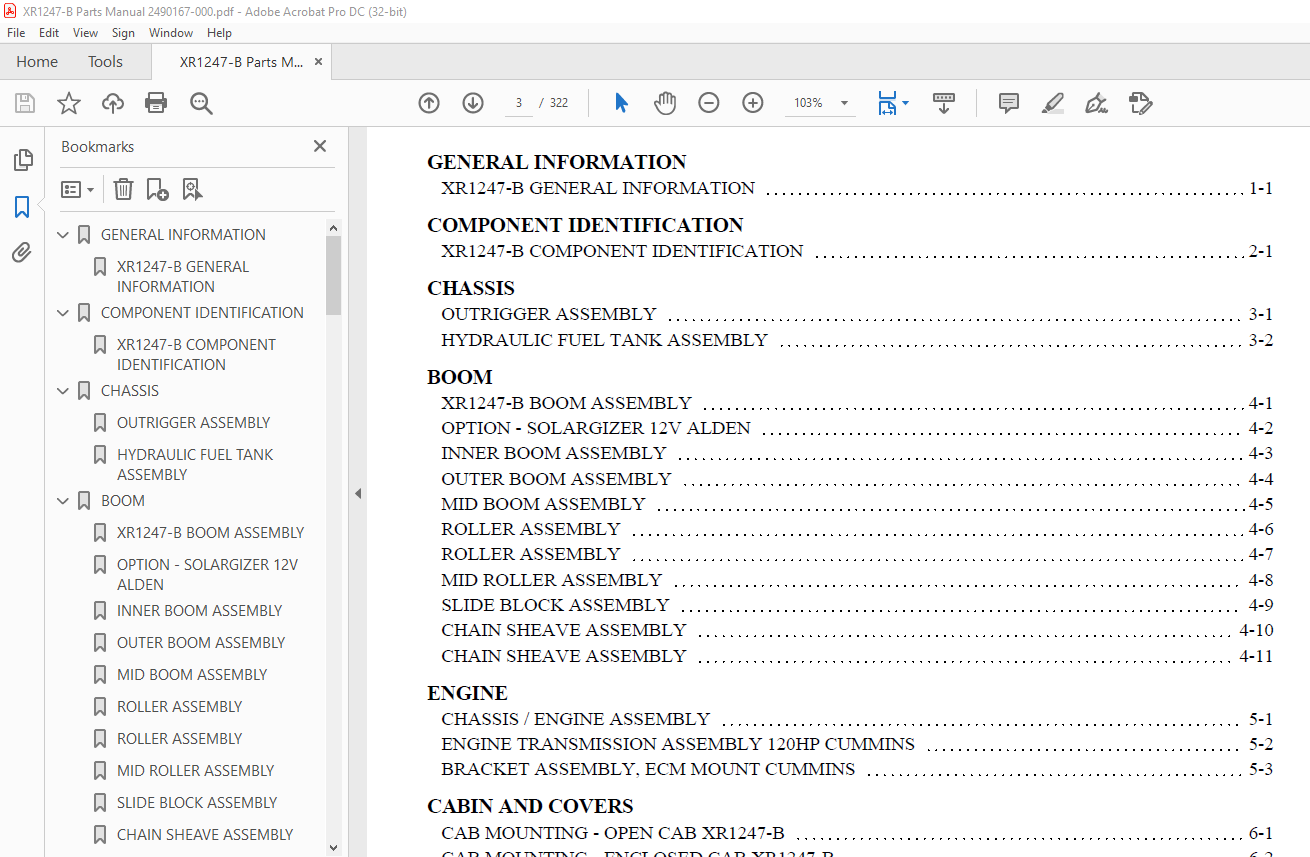Viewport: 1310px width, 857px height.
Task: Open the Edit menu
Action: coord(49,33)
